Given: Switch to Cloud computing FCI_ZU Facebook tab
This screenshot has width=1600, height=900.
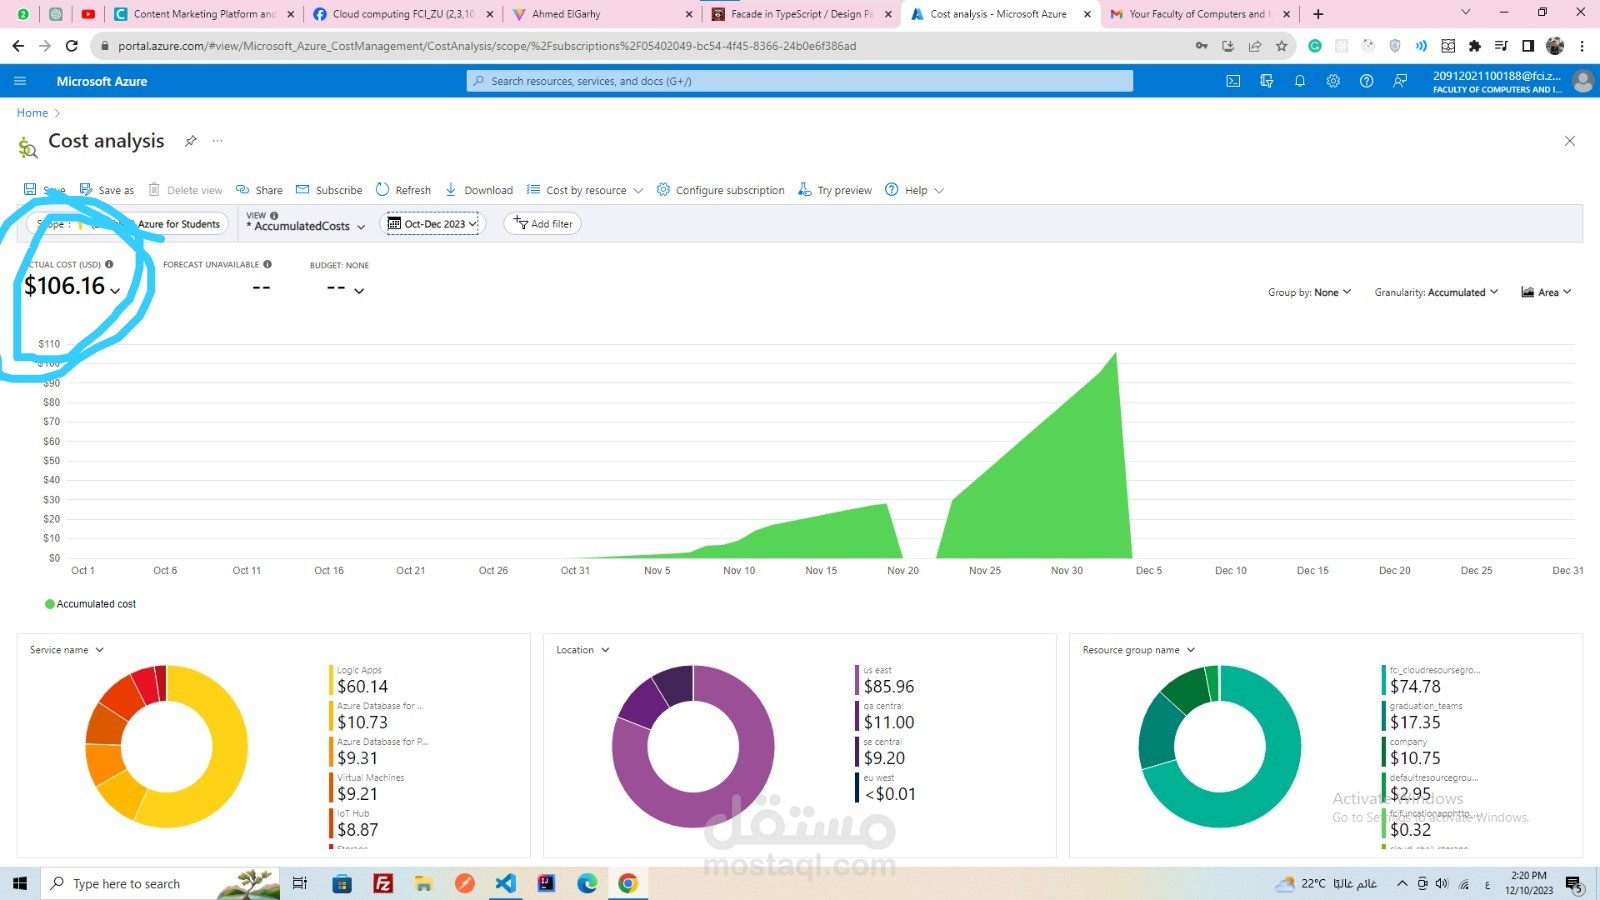Looking at the screenshot, I should click(403, 14).
